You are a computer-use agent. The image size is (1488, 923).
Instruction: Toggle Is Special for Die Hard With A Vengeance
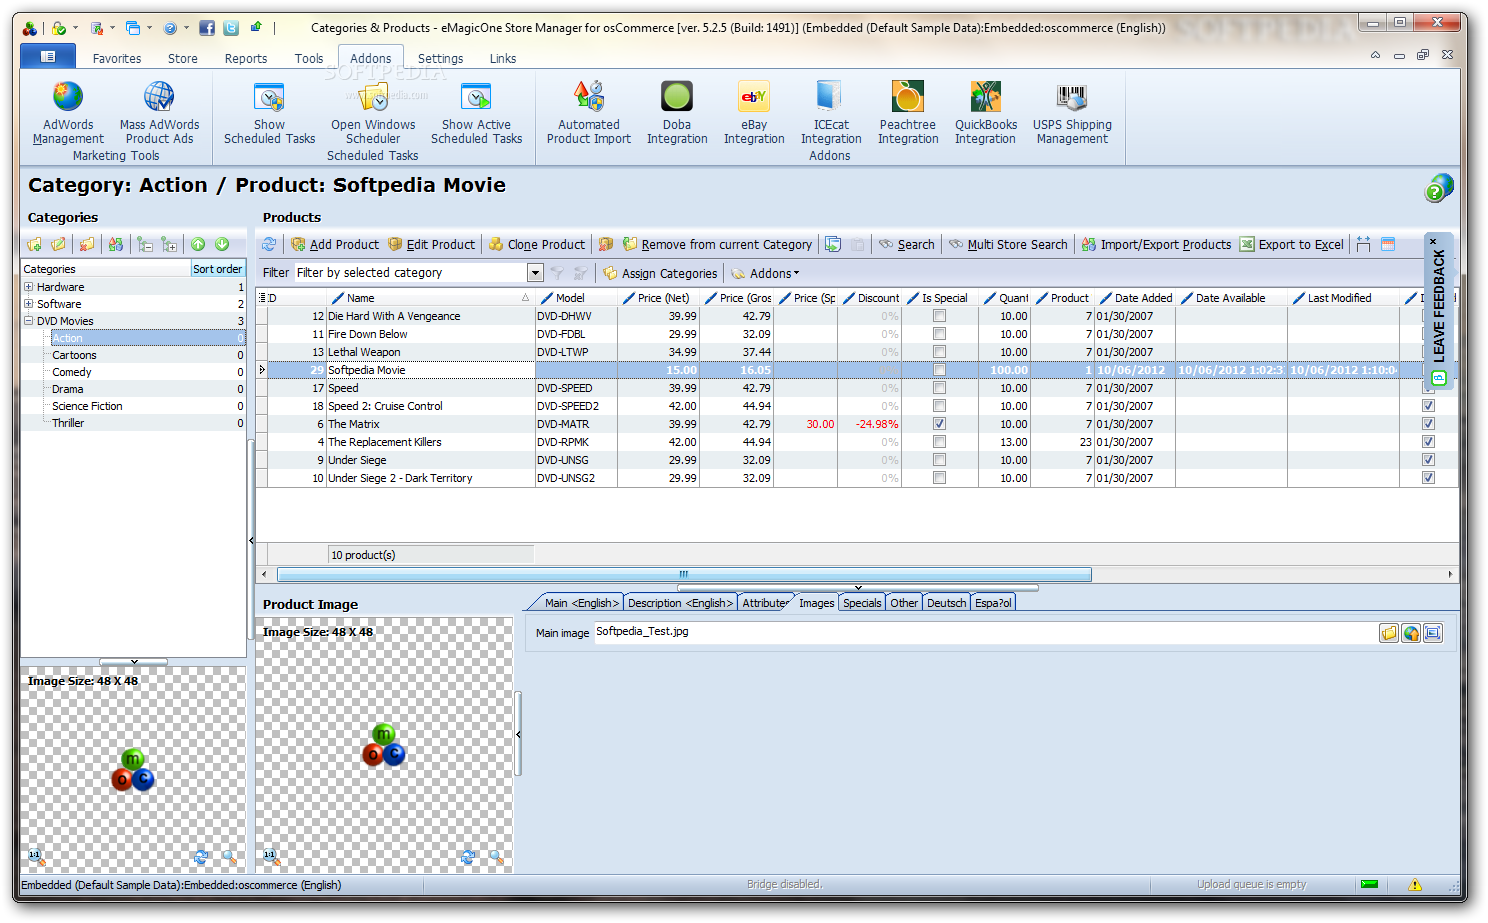[x=939, y=316]
